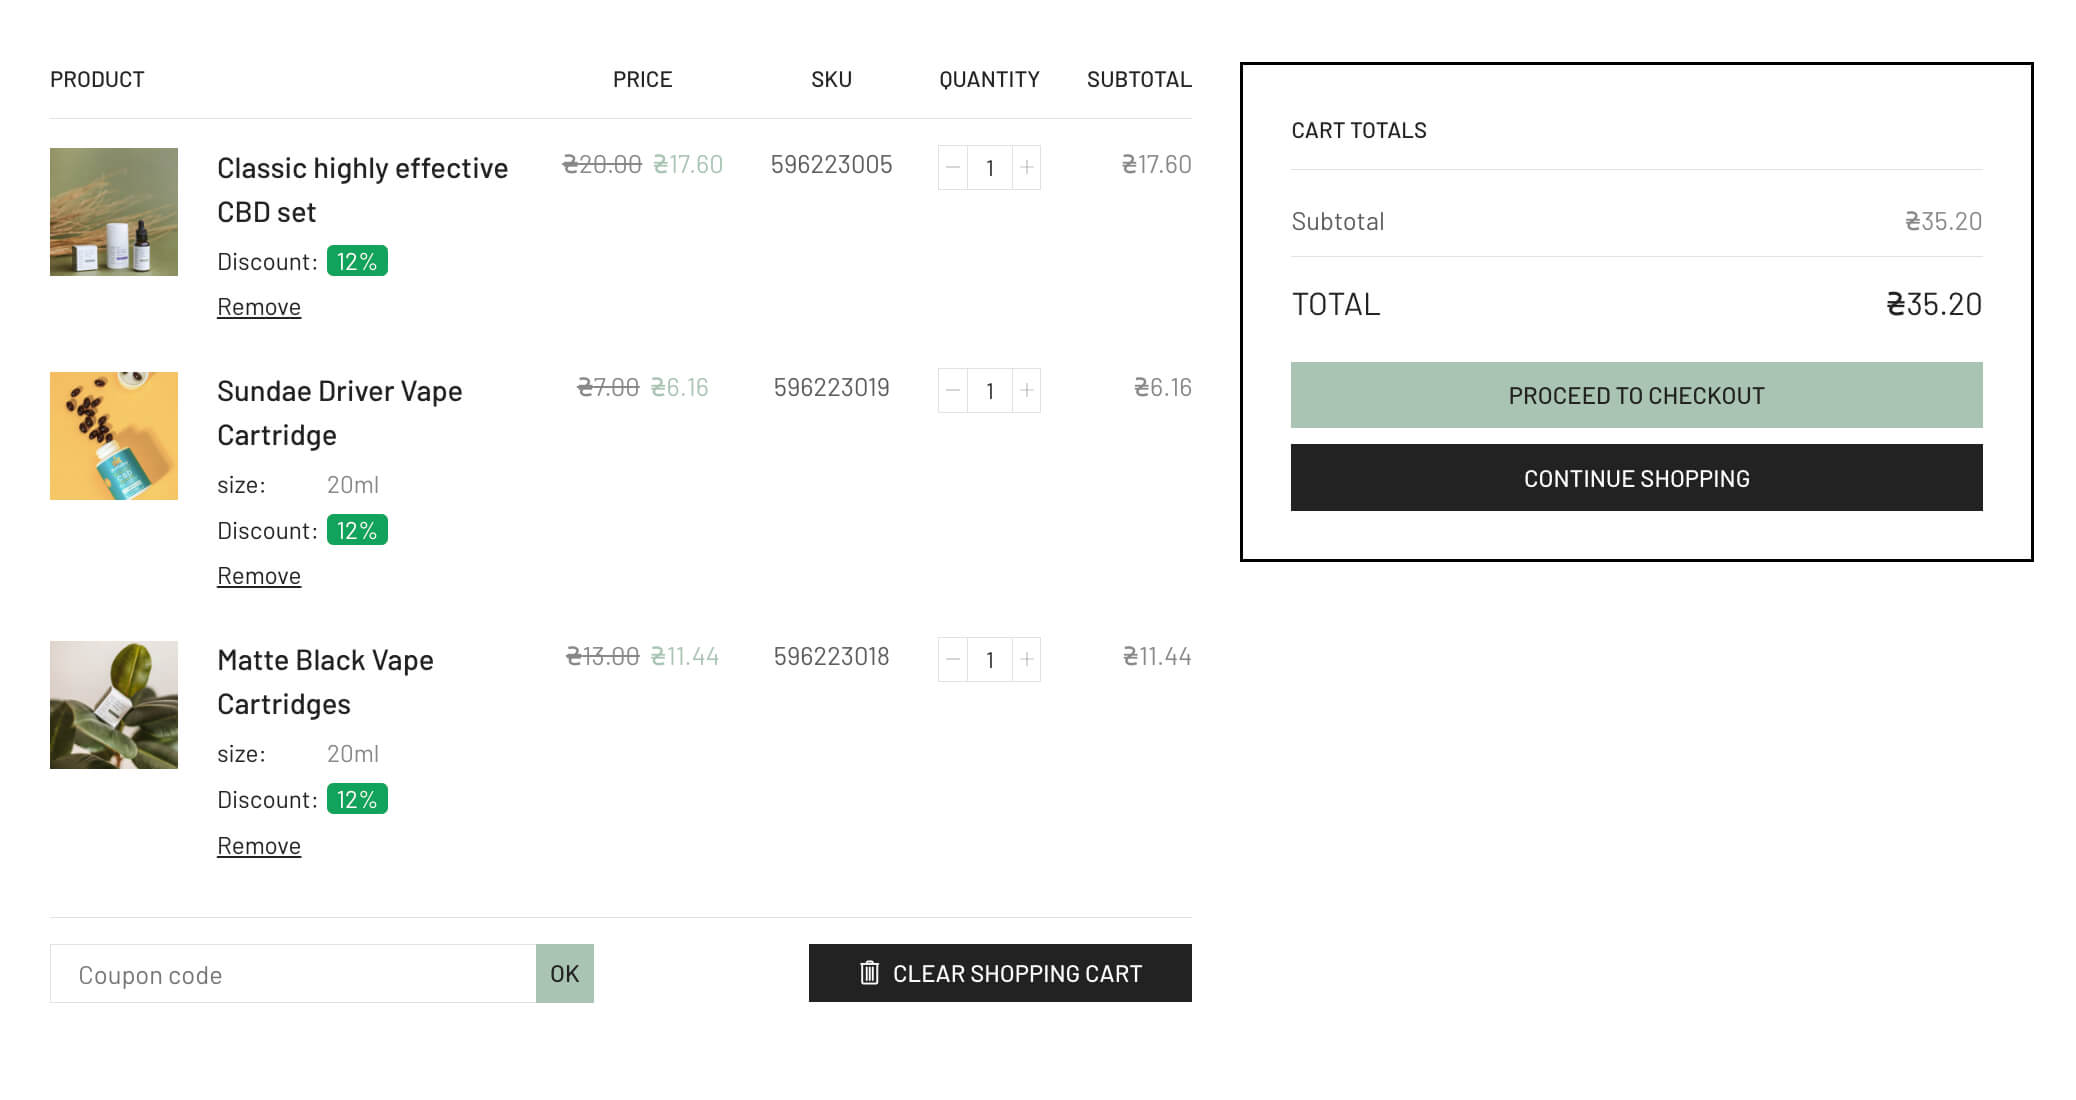Open Matte Black Vape Cartridges thumbnail
2076x1100 pixels.
pos(114,705)
